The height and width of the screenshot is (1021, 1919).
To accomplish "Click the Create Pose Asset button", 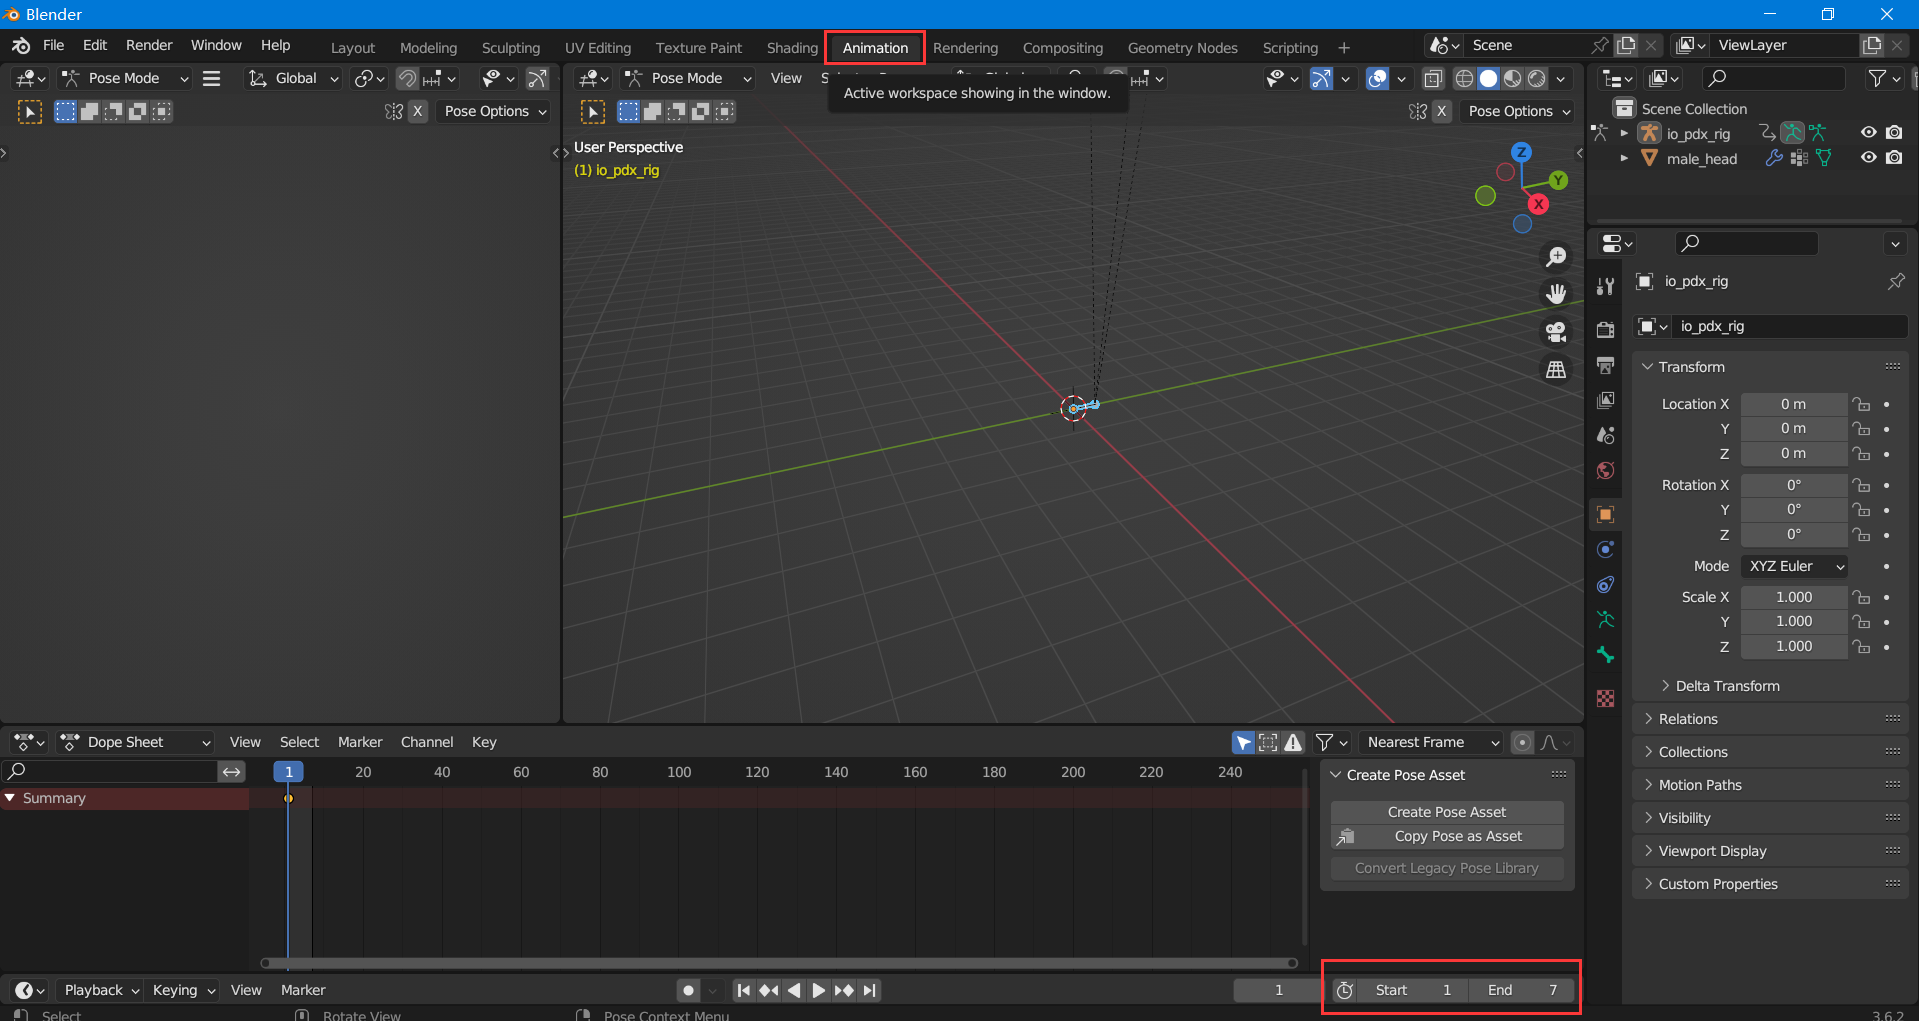I will pos(1446,812).
